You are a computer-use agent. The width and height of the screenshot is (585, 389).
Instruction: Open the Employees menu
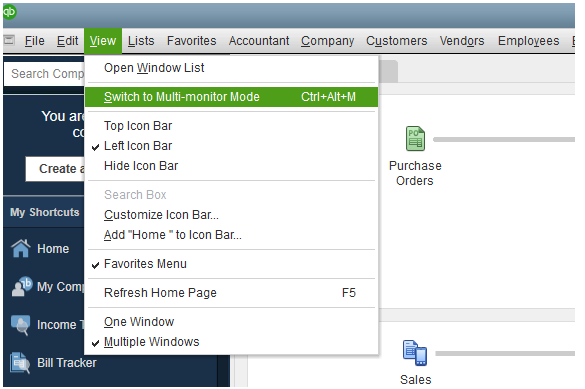pos(528,41)
